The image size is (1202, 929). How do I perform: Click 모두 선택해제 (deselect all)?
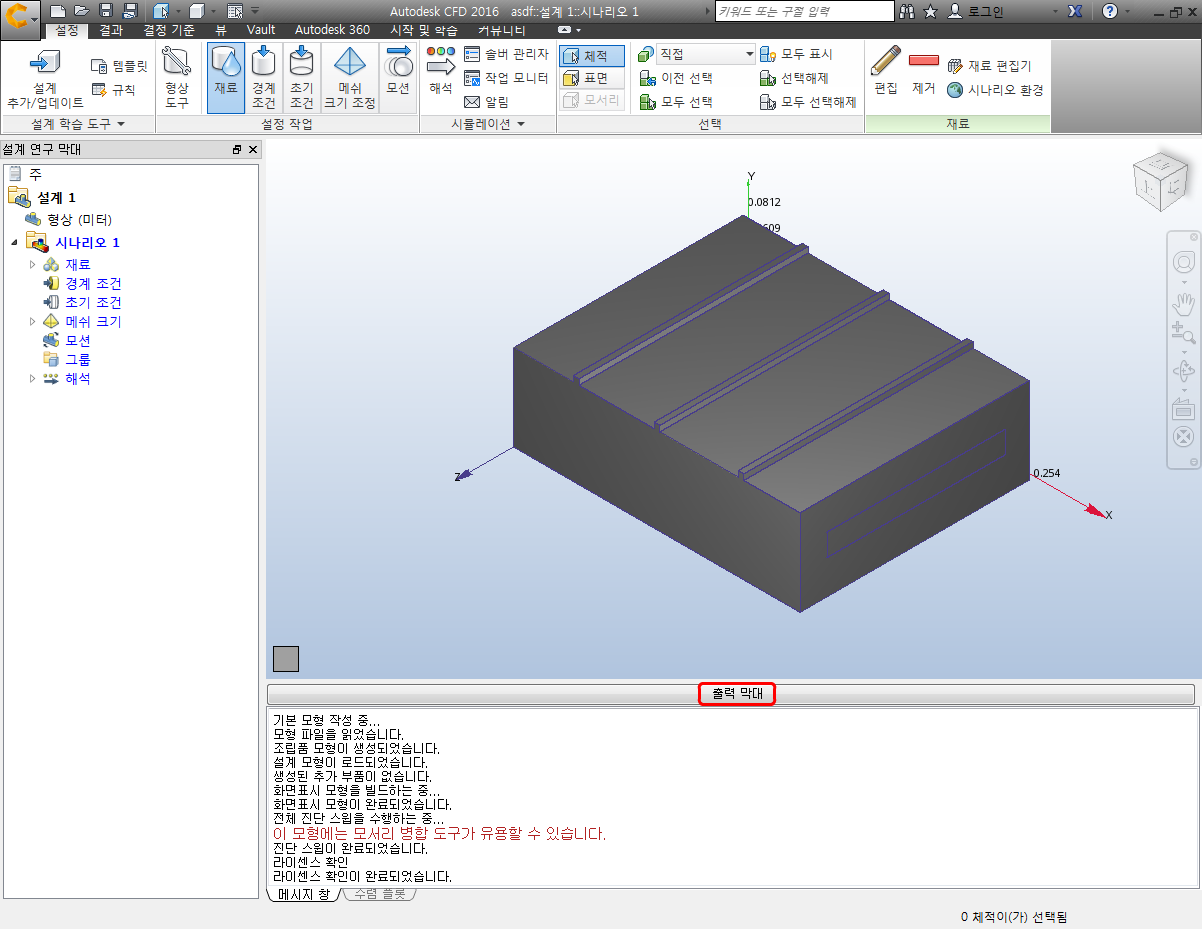point(808,101)
